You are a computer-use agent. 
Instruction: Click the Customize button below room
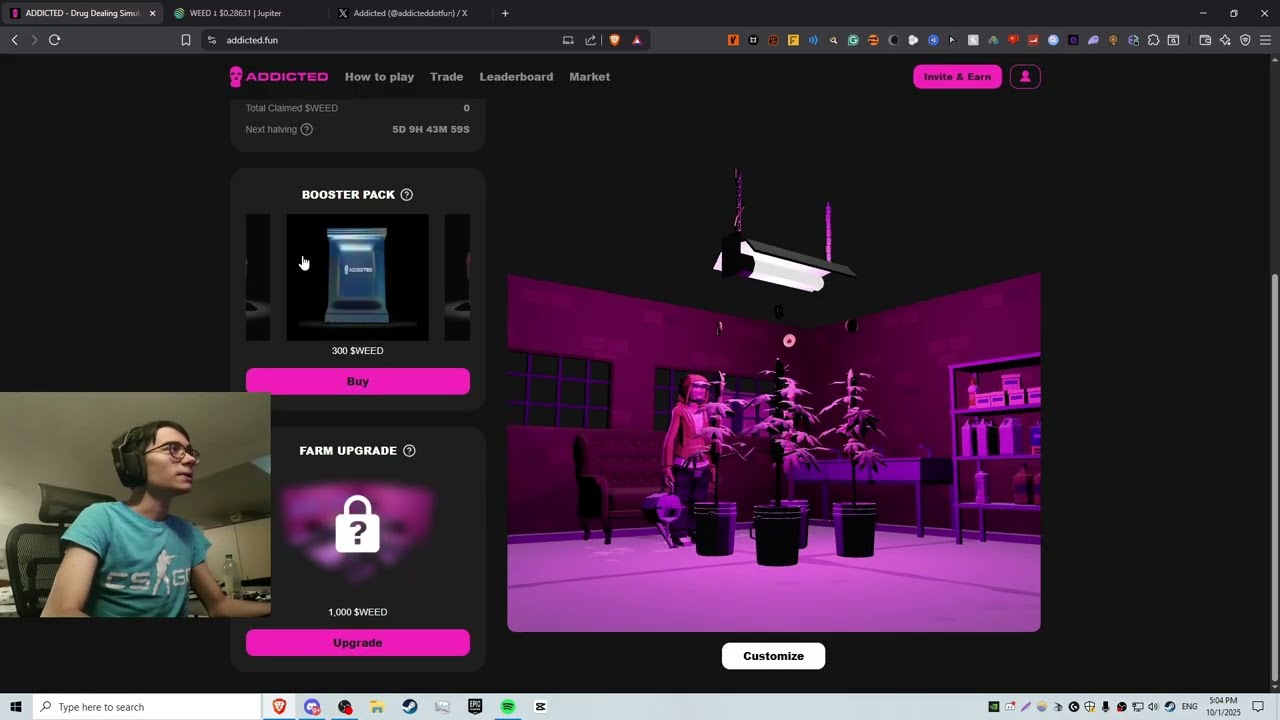(x=773, y=656)
